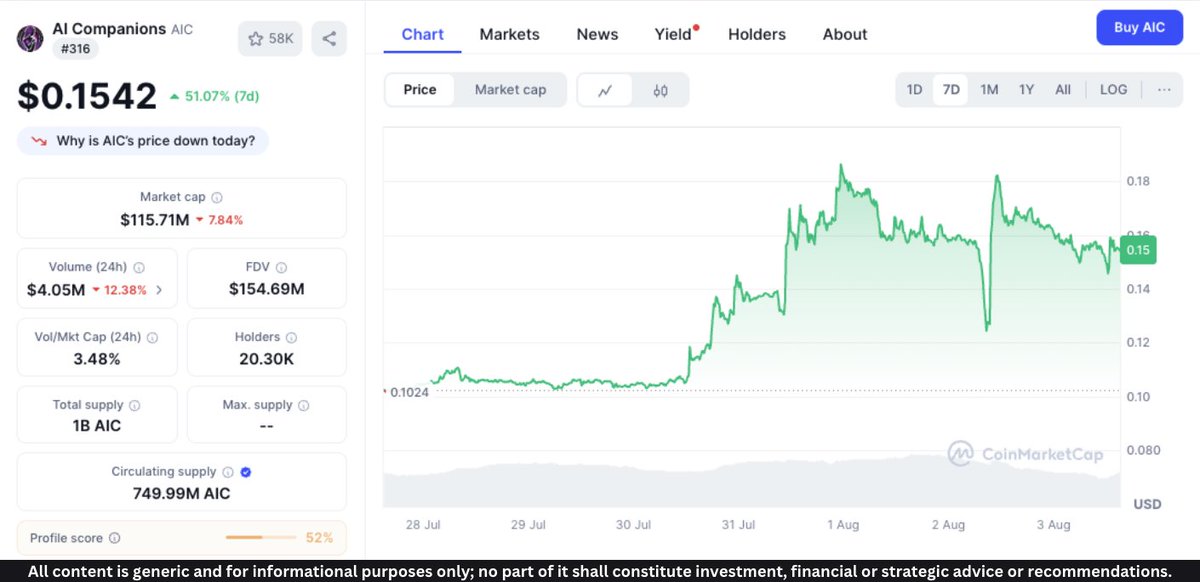Click Why is AIC's price down today
This screenshot has height=582, width=1200.
tap(143, 141)
